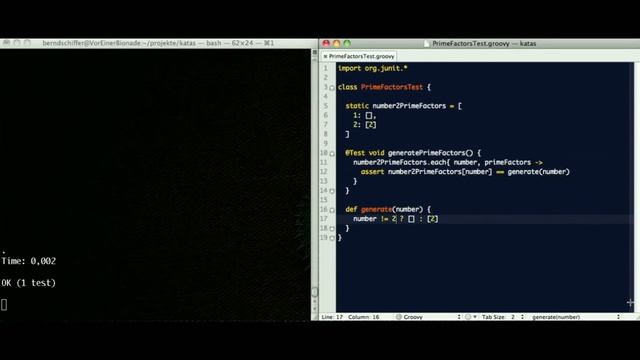This screenshot has height=360, width=640.
Task: Click the assert keyword on line 12
Action: click(x=372, y=172)
